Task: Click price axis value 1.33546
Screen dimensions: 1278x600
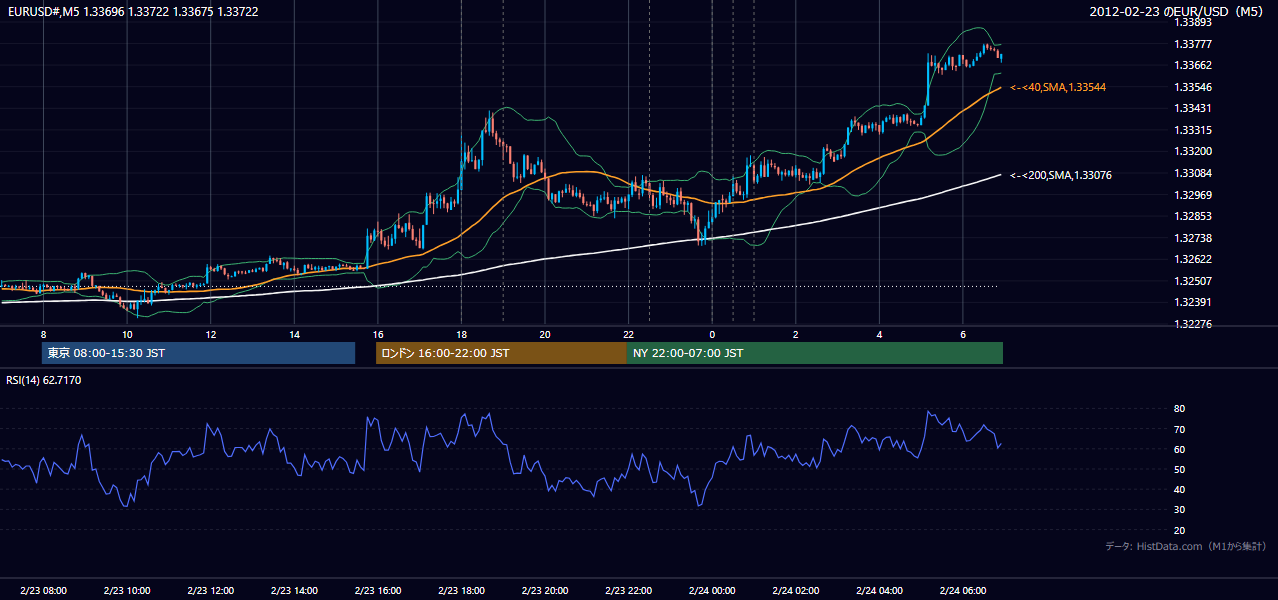Action: 1192,87
